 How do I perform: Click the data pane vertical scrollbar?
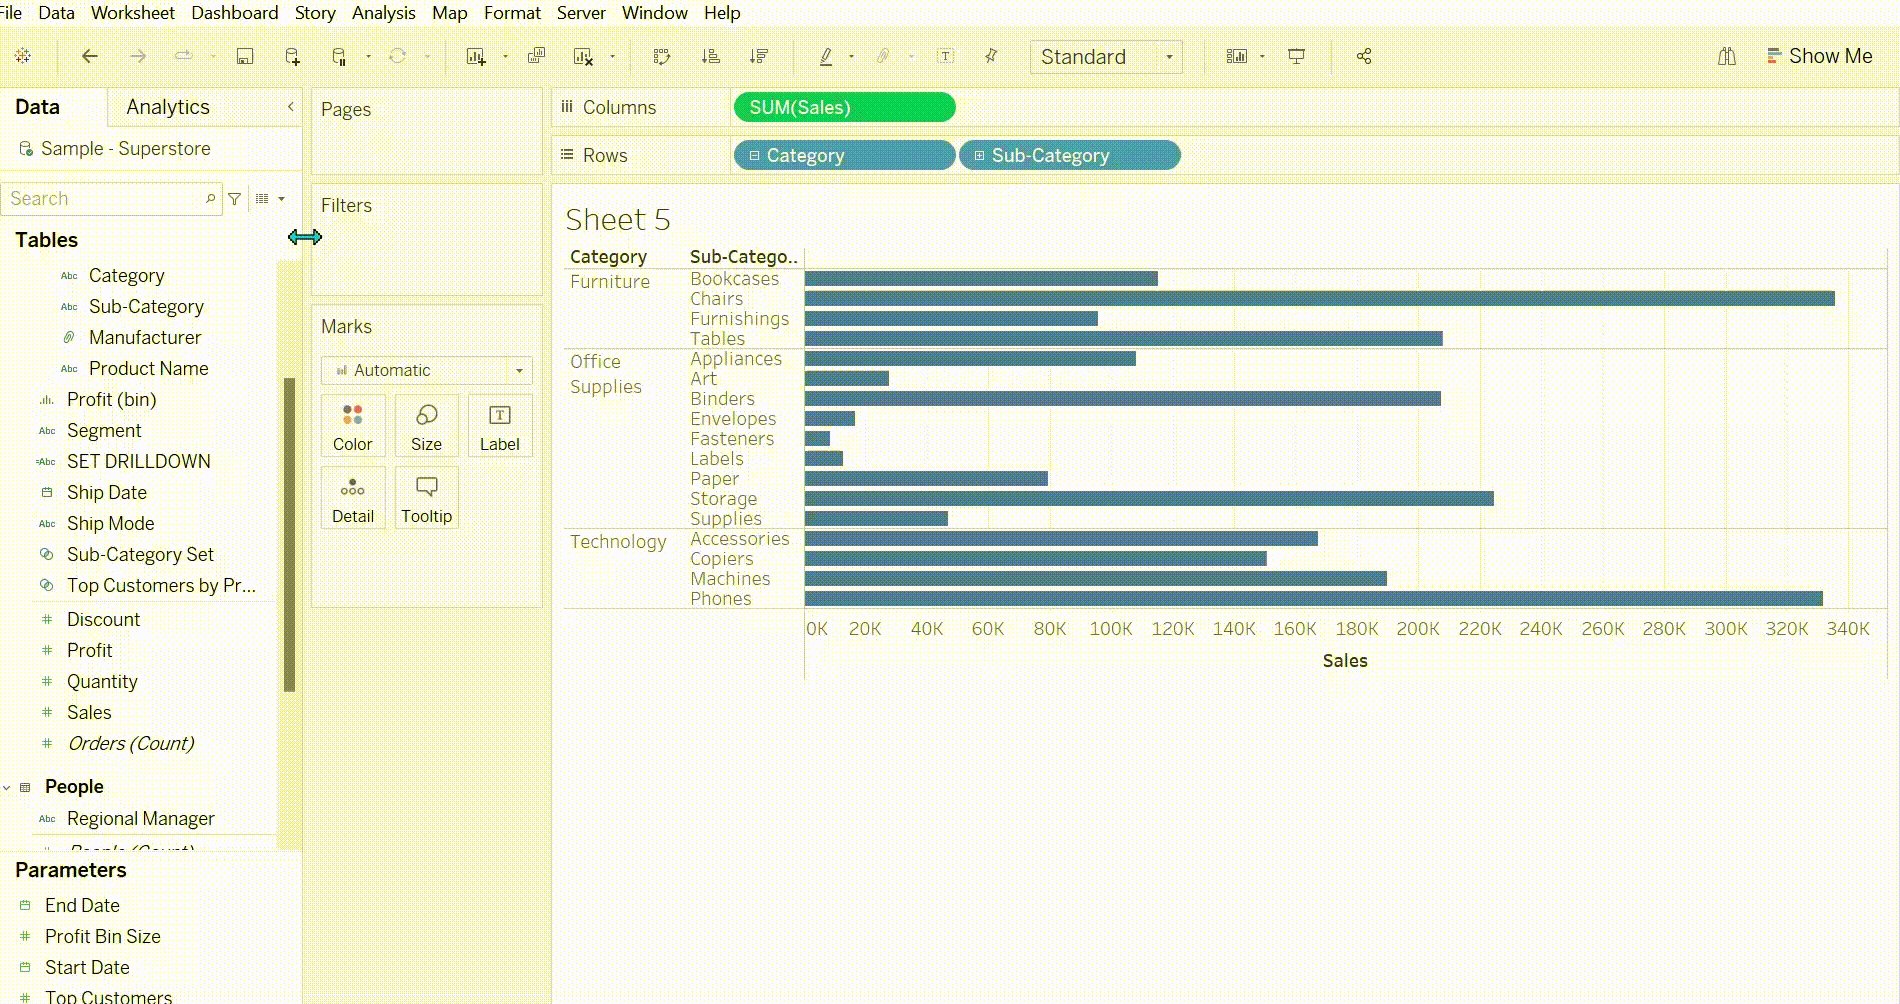[x=289, y=535]
